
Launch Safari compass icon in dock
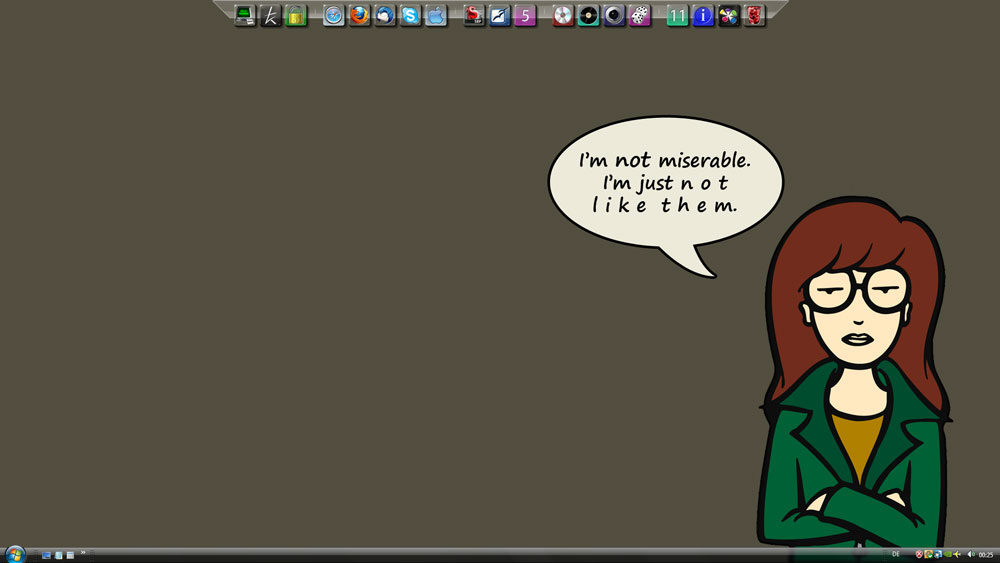tap(334, 15)
